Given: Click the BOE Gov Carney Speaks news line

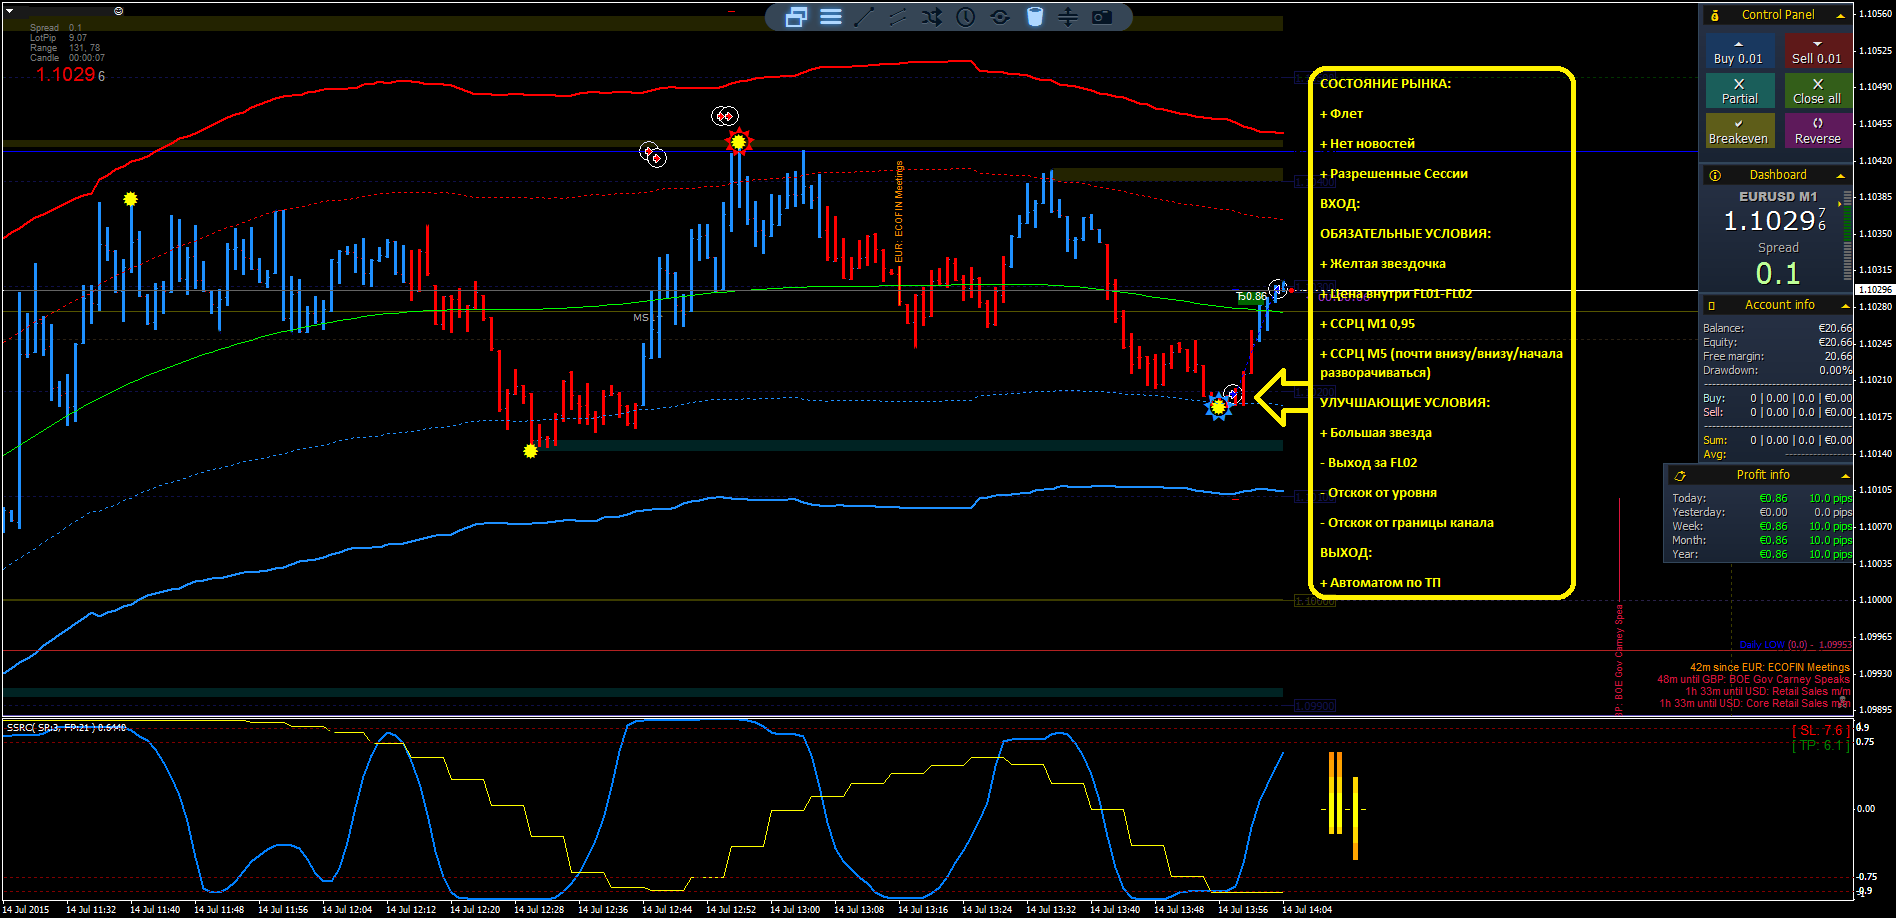Looking at the screenshot, I should 1753,680.
